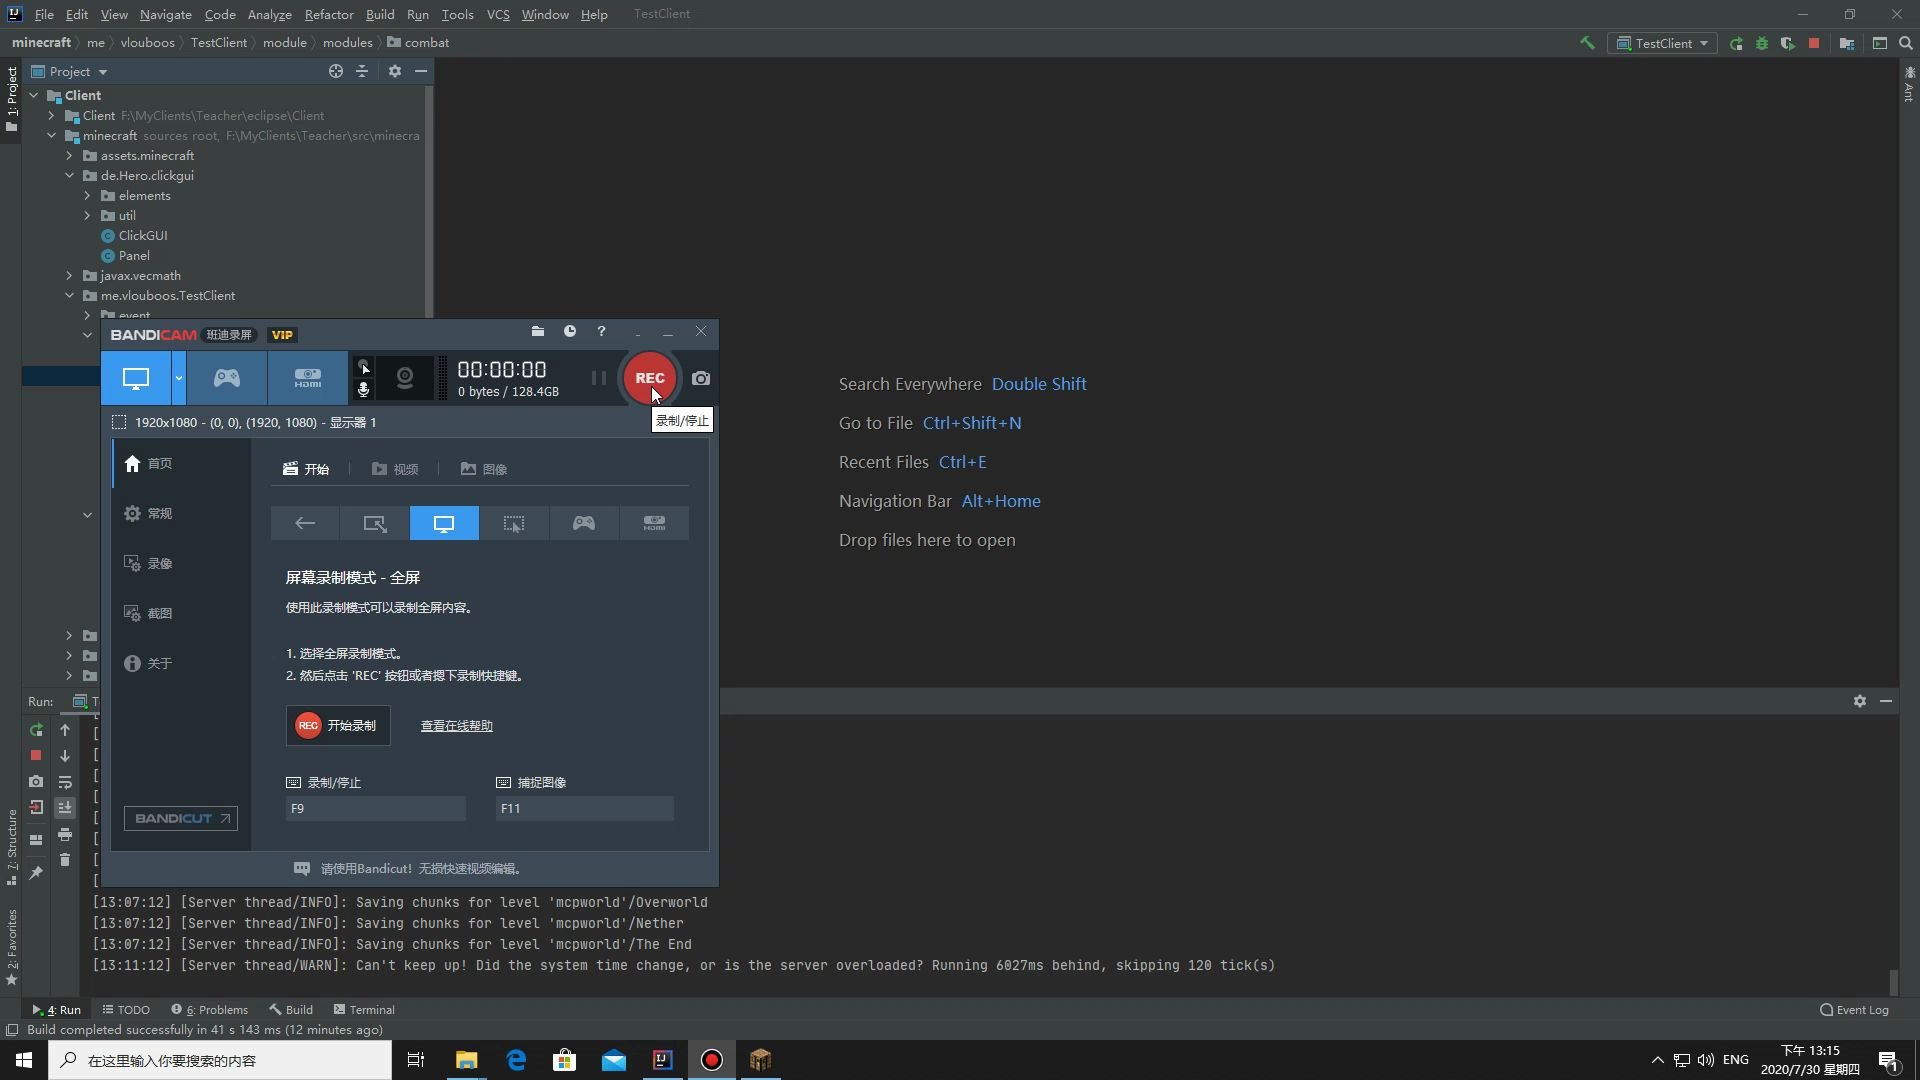
Task: Open the 查看在线帮助 online help link
Action: [456, 726]
